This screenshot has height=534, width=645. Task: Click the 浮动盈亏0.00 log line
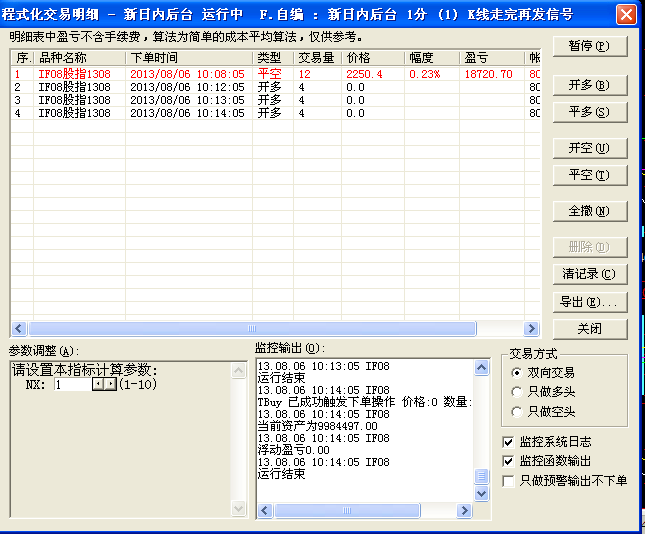(x=294, y=450)
